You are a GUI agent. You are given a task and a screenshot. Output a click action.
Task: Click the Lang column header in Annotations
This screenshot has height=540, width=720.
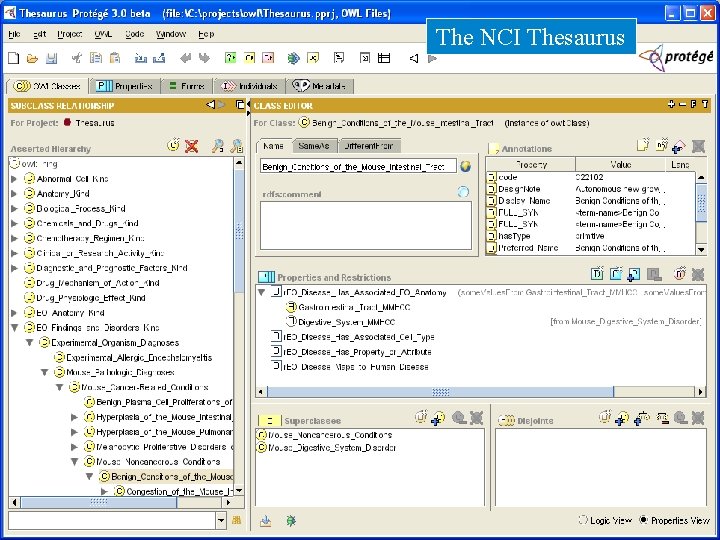click(x=680, y=164)
